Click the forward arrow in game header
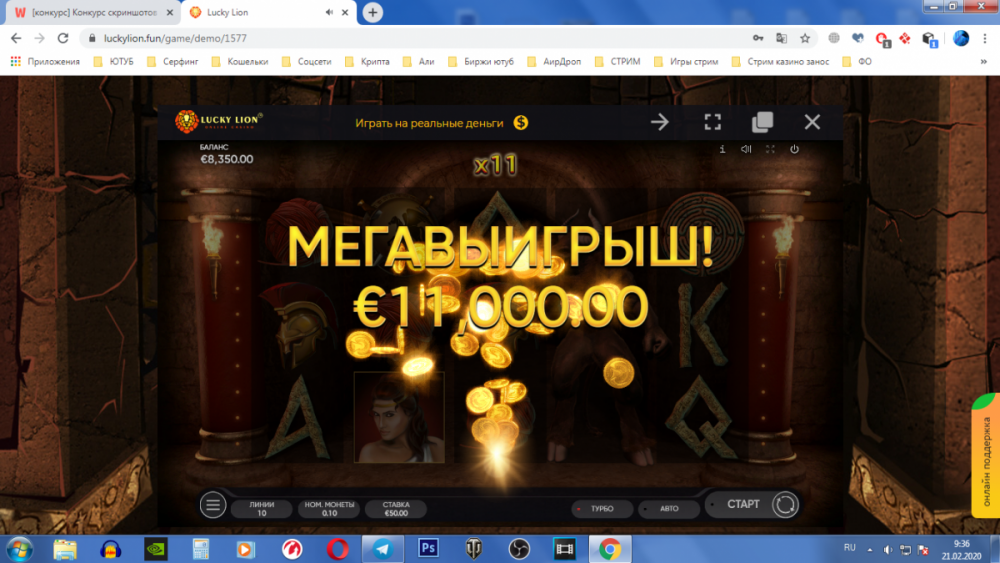The width and height of the screenshot is (1000, 563). 660,122
